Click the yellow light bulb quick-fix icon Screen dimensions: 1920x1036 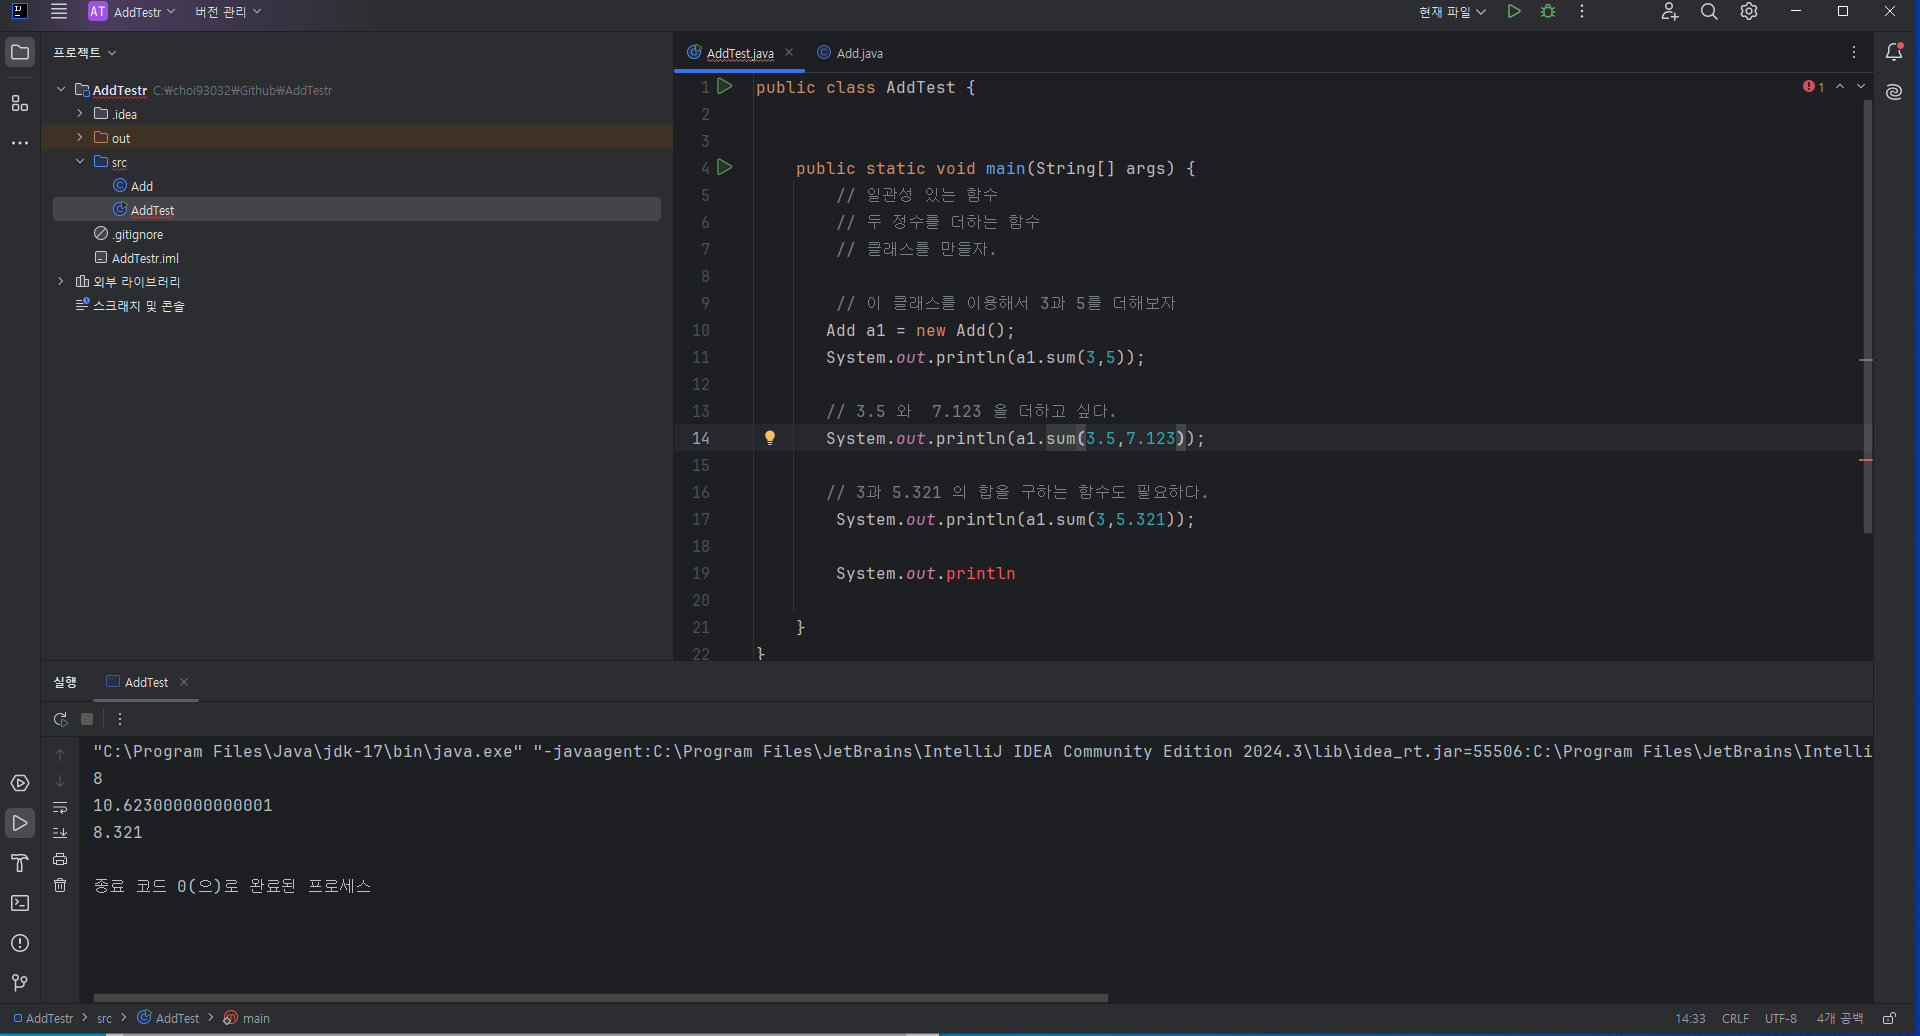point(770,438)
